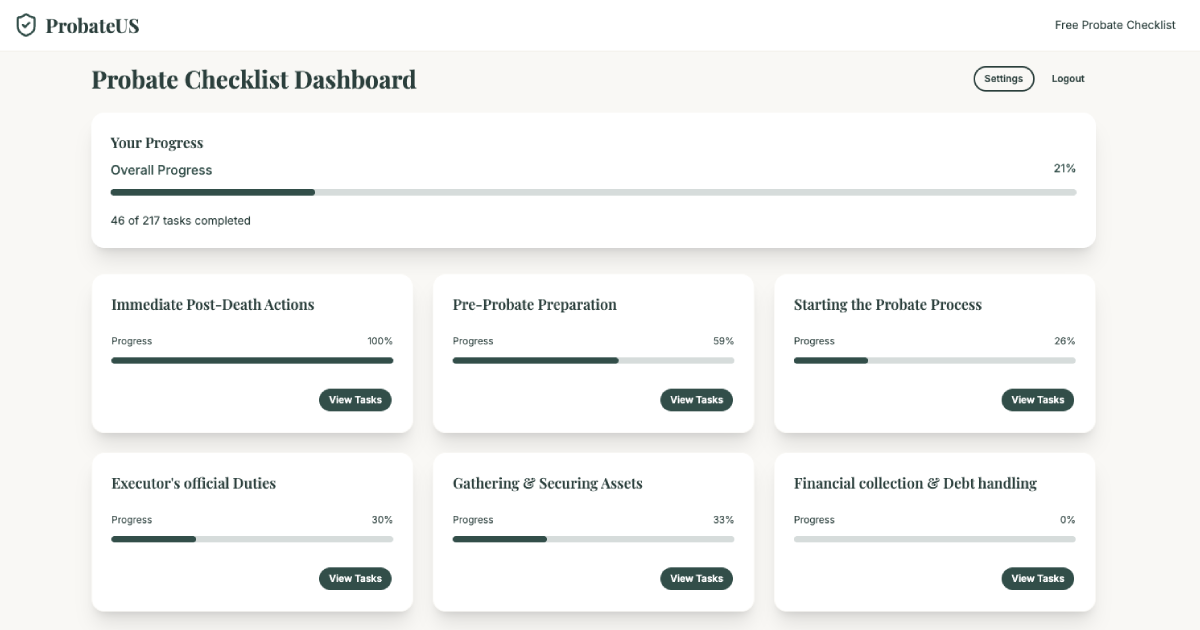Screen dimensions: 1200x630
Task: Open the Free Probate Checklist link
Action: 1115,25
